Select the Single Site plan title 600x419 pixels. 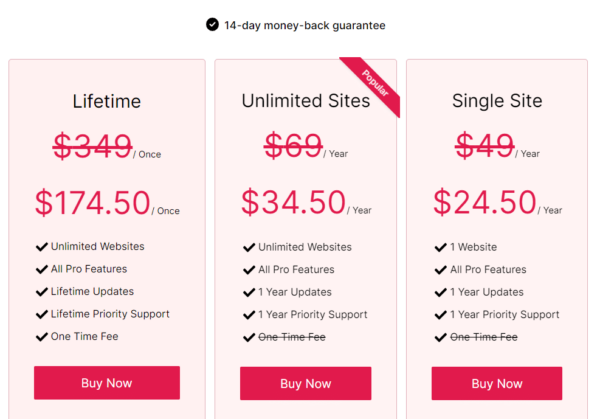pyautogui.click(x=497, y=101)
